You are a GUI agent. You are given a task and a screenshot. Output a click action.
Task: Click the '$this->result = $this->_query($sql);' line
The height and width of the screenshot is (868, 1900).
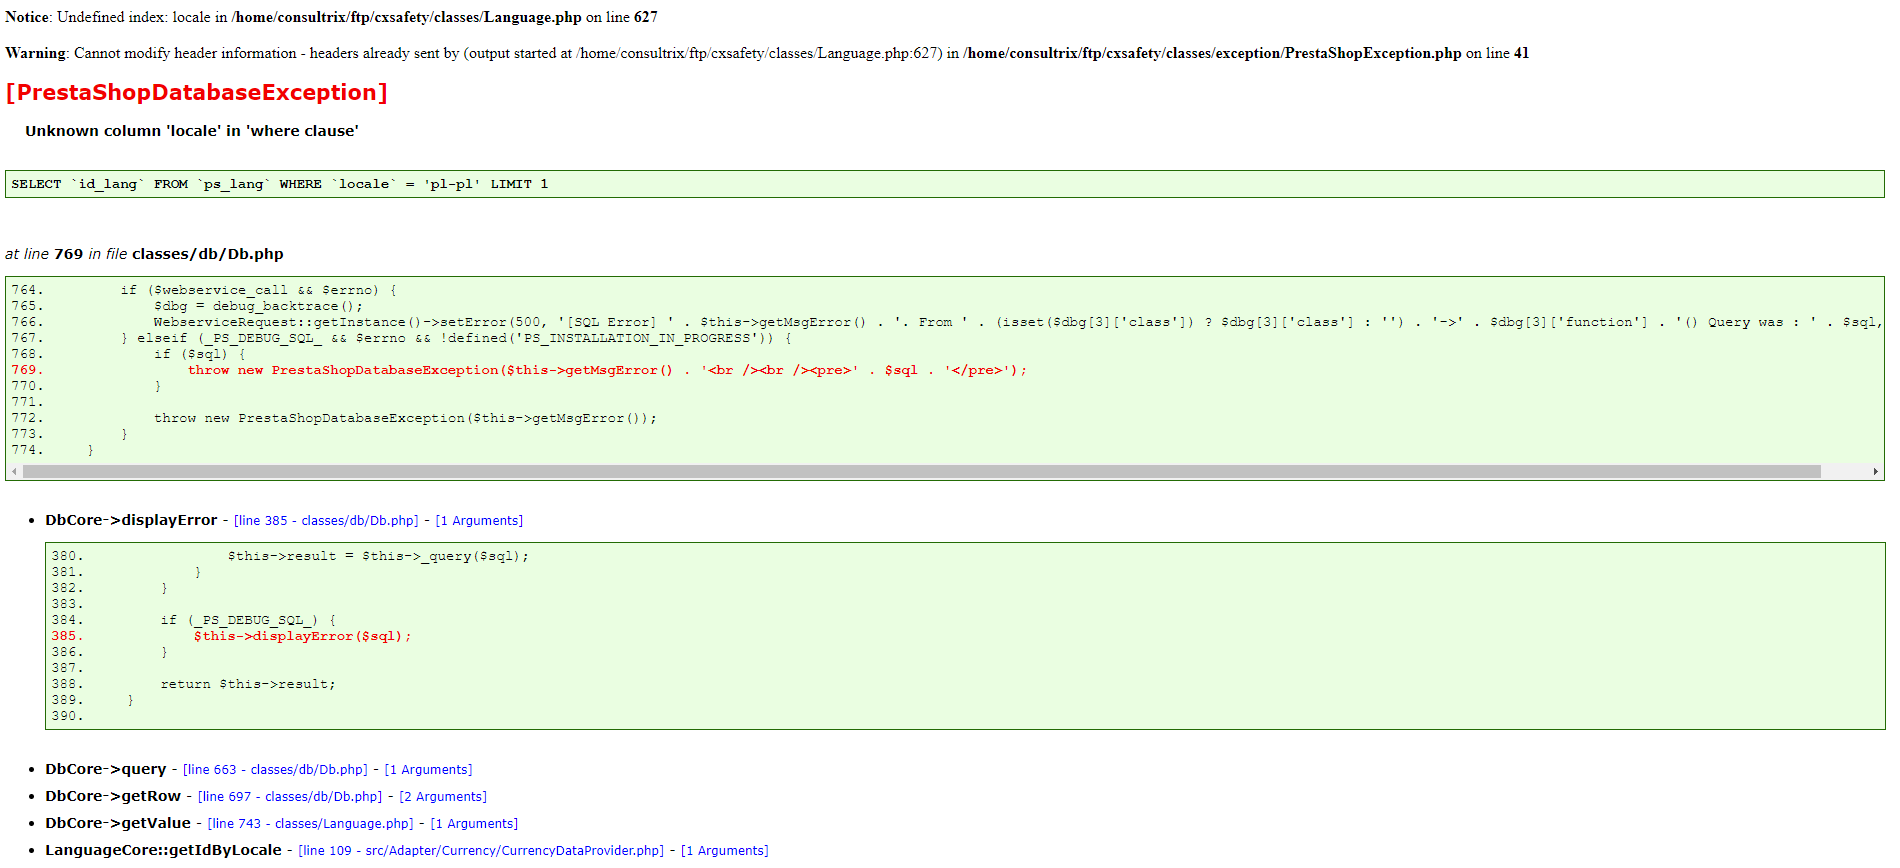click(378, 556)
